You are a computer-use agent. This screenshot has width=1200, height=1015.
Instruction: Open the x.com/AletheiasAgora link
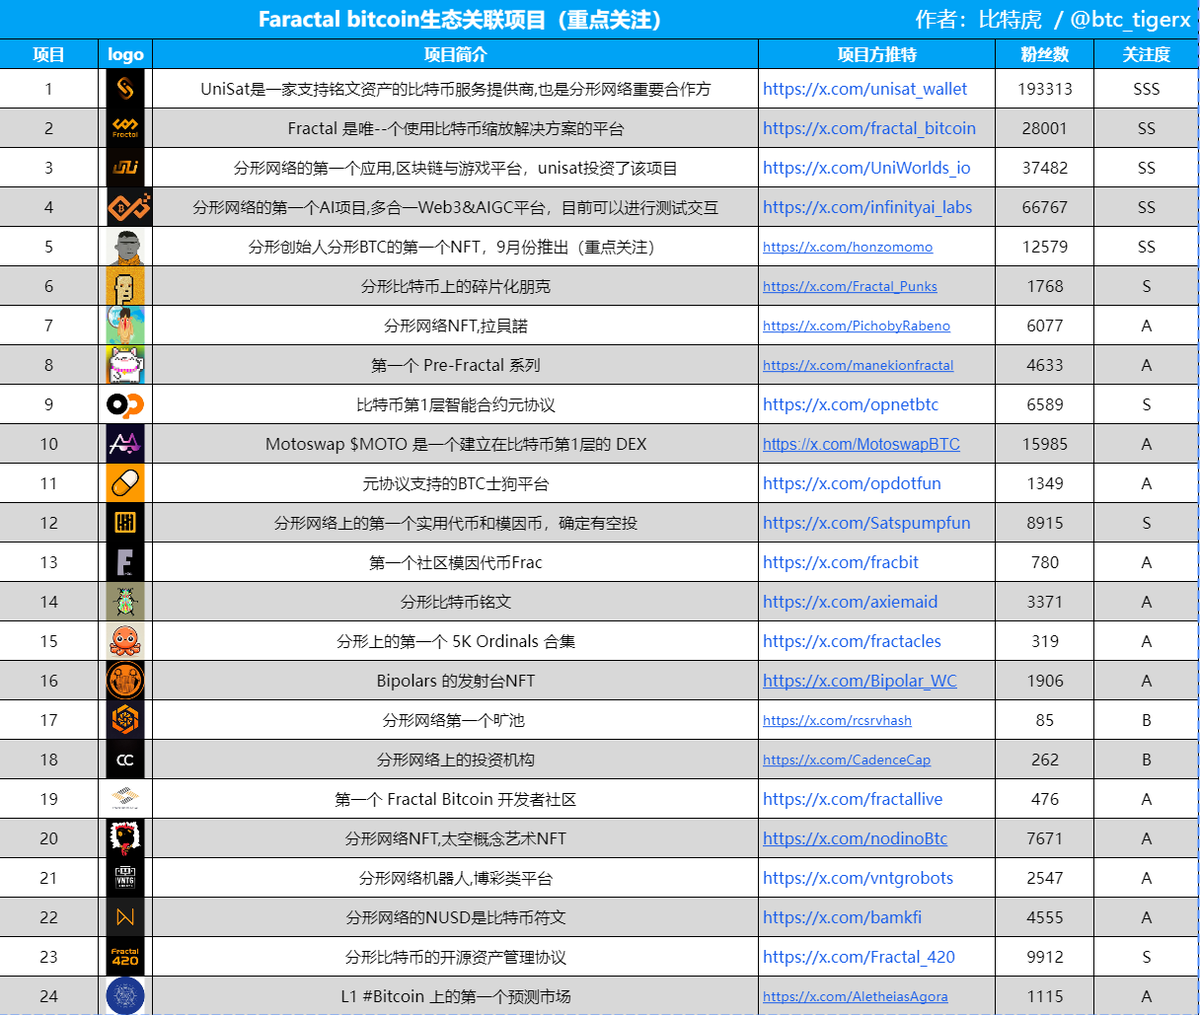855,997
